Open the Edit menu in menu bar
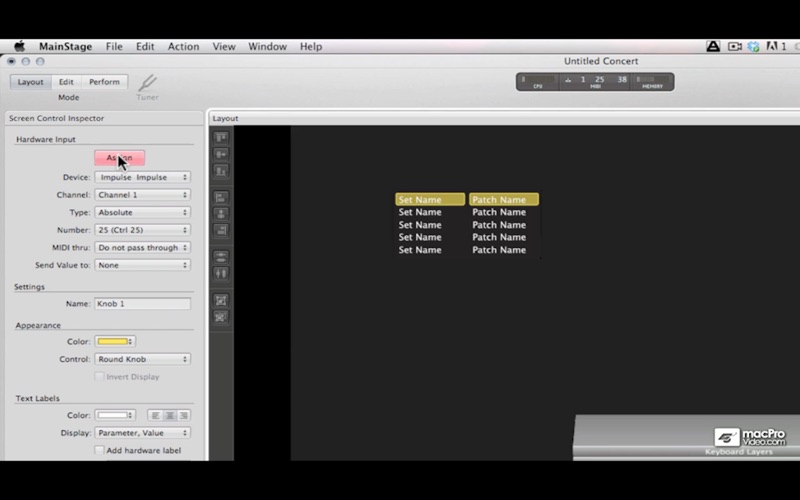This screenshot has width=800, height=500. (145, 46)
